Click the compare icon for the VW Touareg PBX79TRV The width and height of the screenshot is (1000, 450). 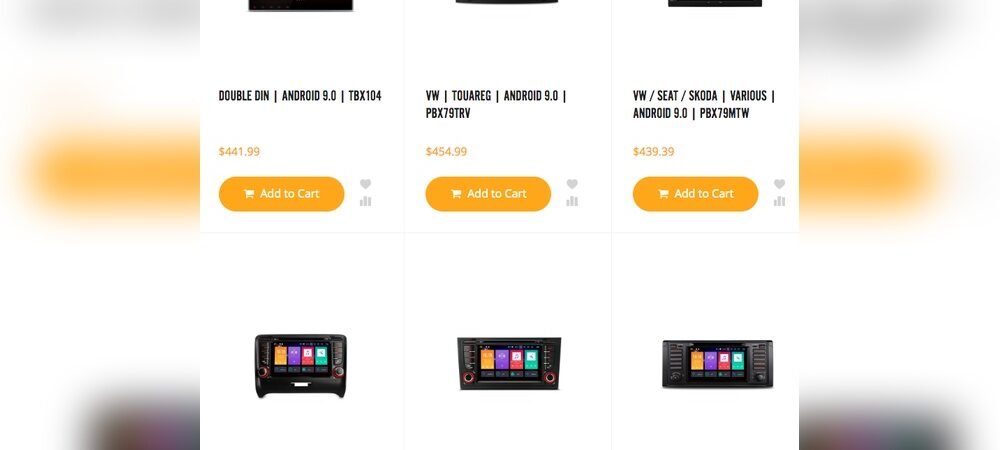pyautogui.click(x=572, y=201)
